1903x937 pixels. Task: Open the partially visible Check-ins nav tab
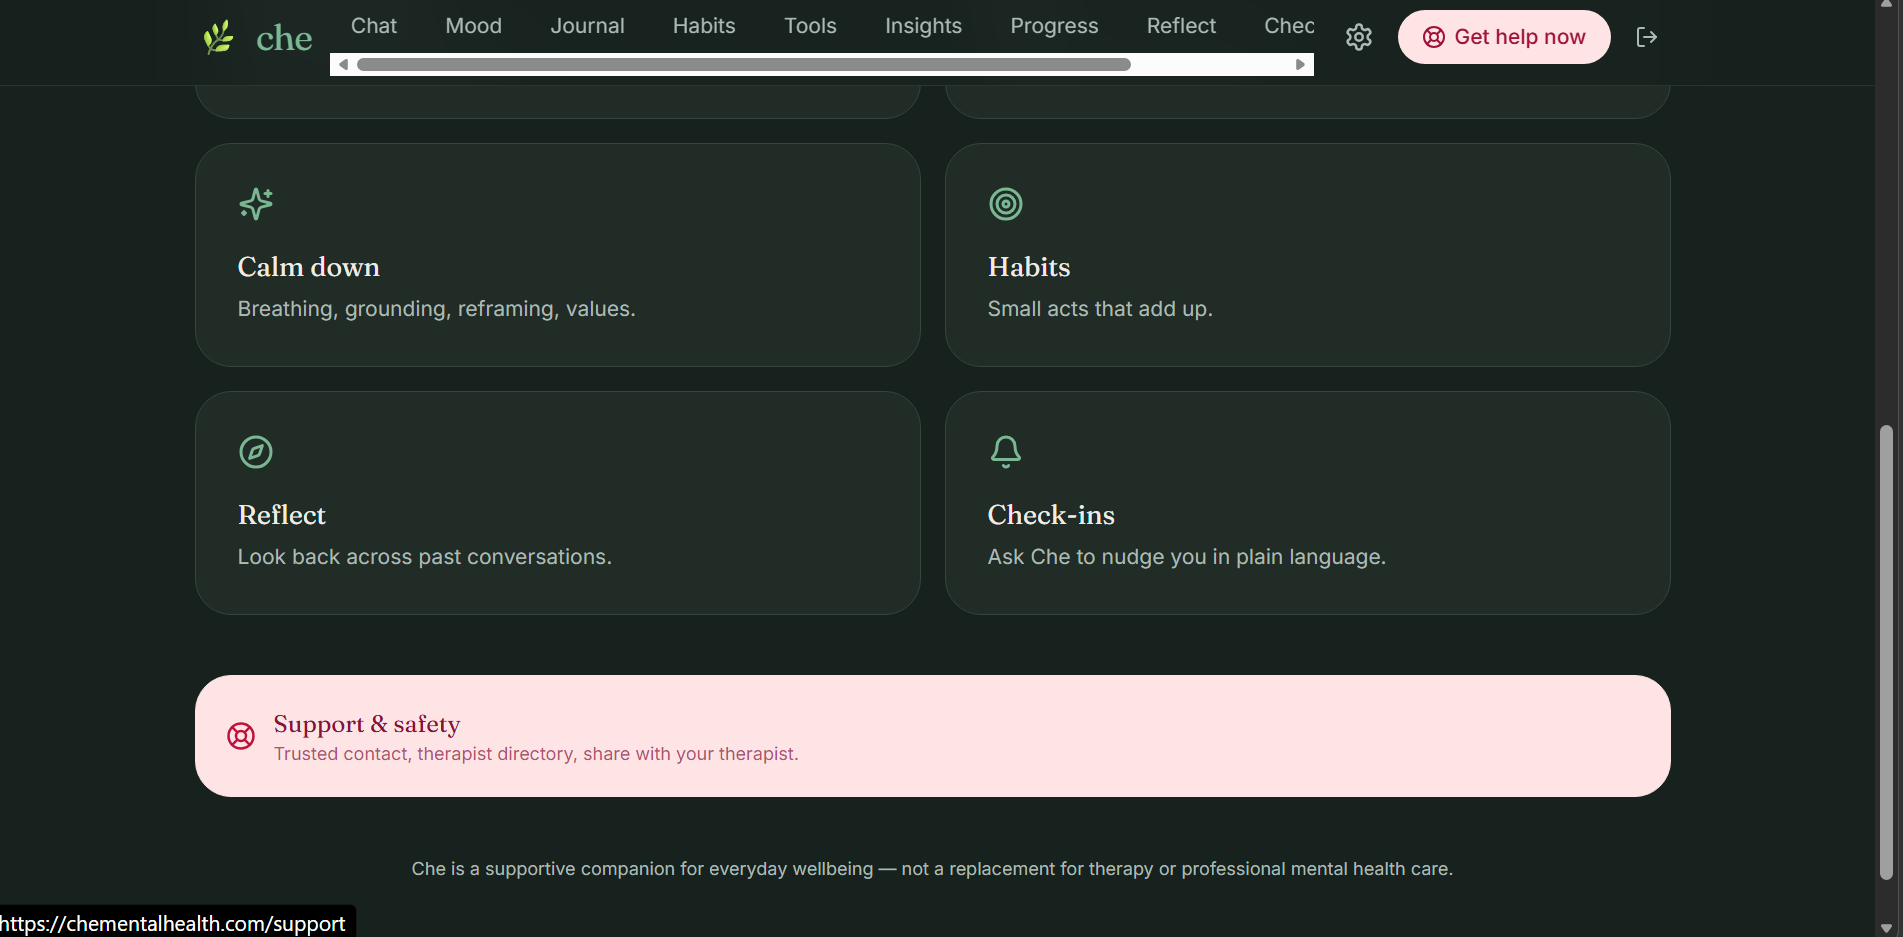[x=1289, y=26]
